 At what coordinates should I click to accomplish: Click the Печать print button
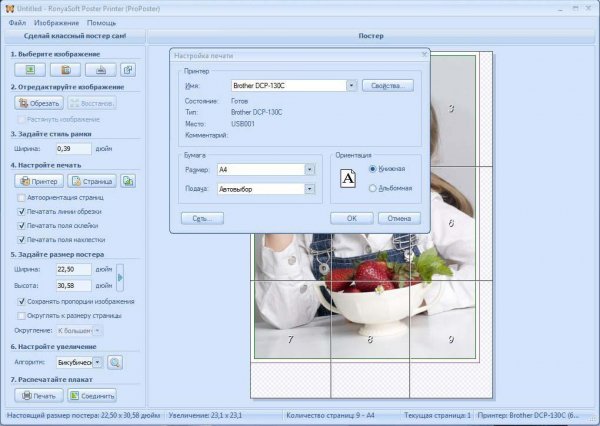39,395
